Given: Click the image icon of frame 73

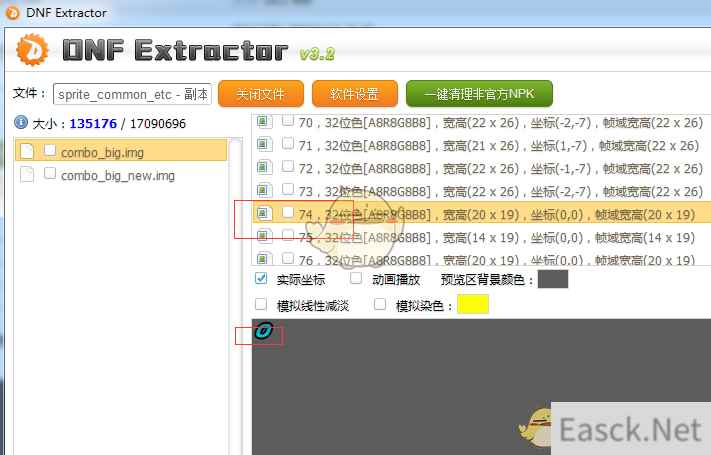Looking at the screenshot, I should (x=264, y=191).
